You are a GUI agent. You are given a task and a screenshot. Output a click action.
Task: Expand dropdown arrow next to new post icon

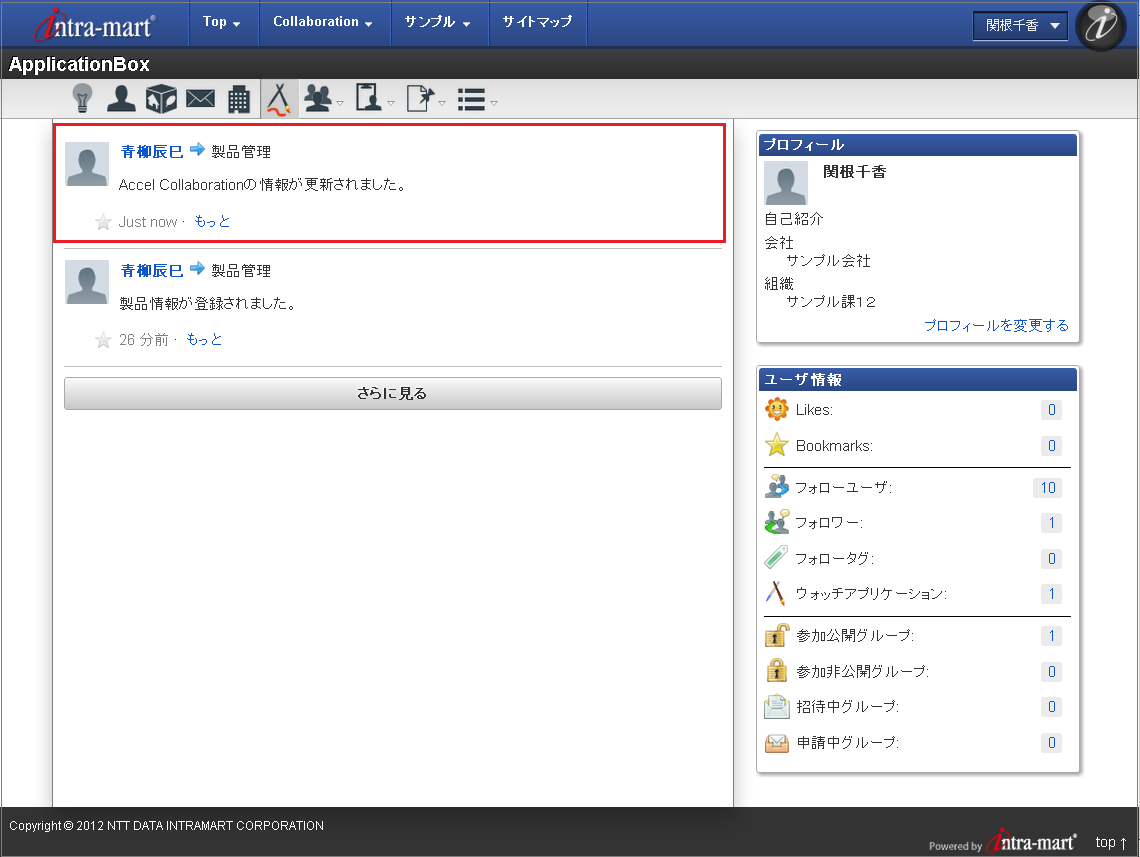pos(441,103)
